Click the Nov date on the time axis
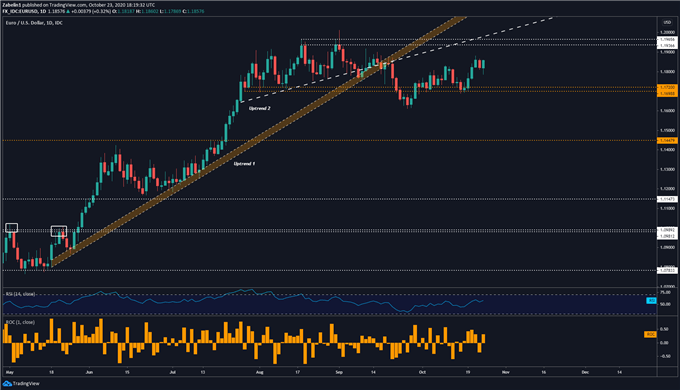Screen dimensions: 680x390 coord(506,372)
